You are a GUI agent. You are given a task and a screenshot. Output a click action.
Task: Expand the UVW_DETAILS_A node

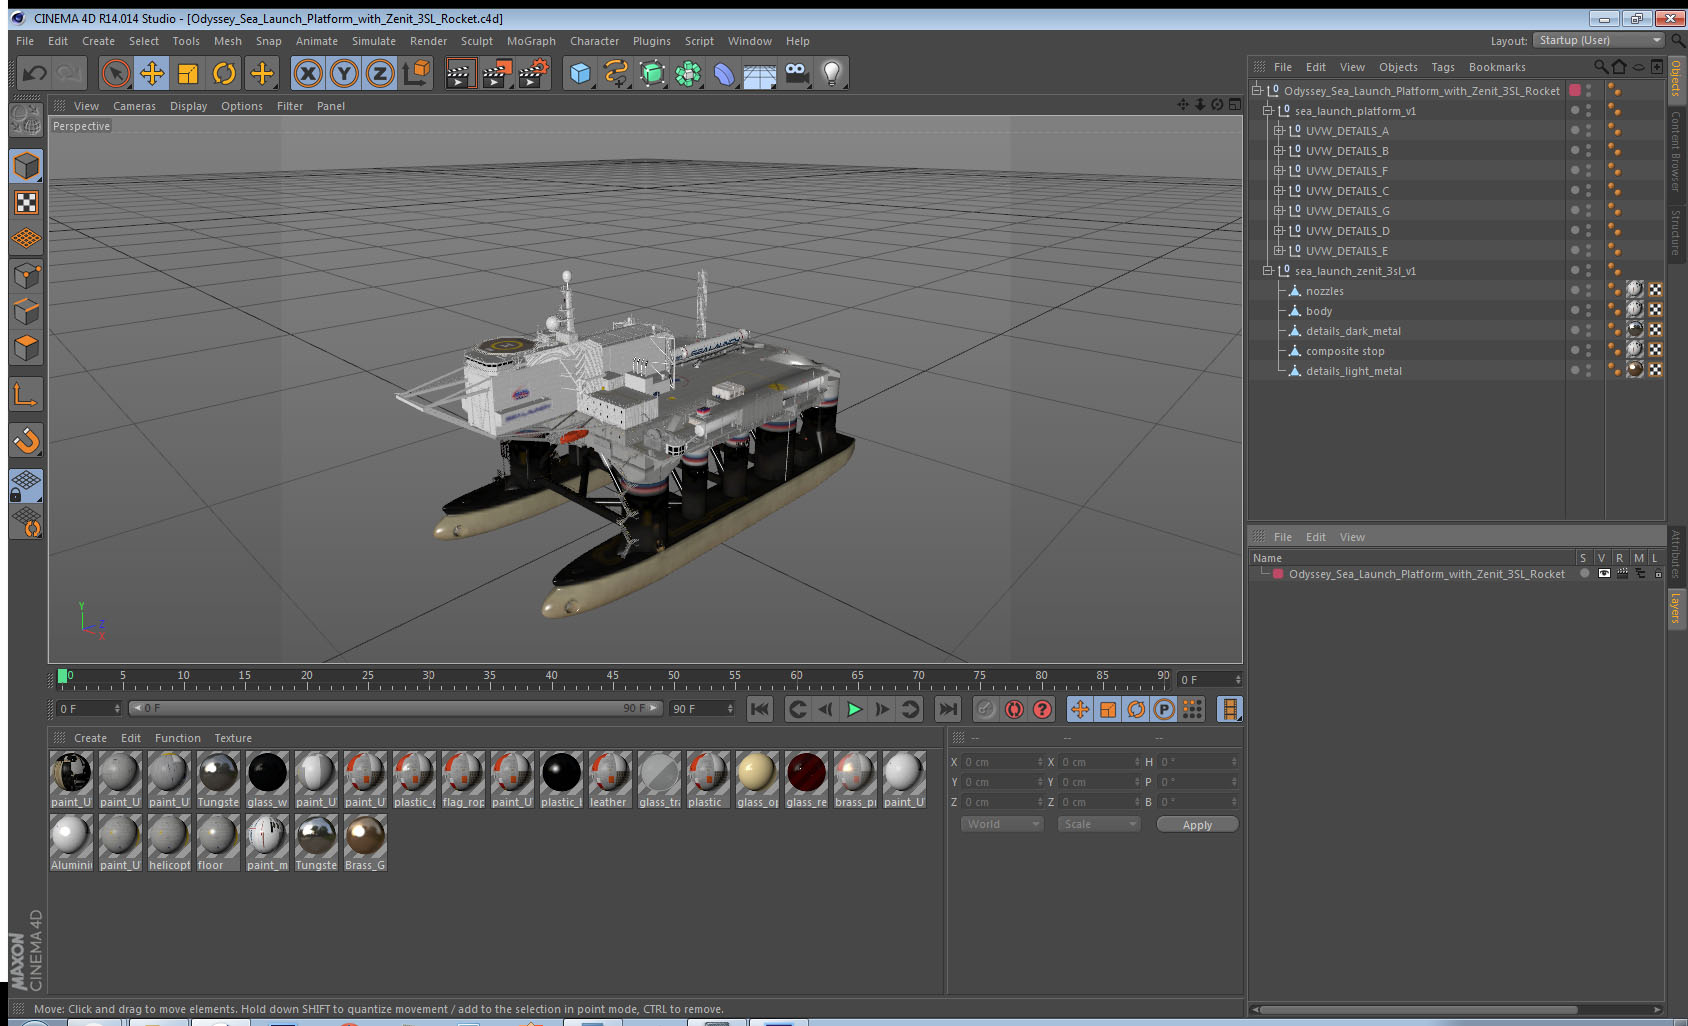coord(1278,131)
